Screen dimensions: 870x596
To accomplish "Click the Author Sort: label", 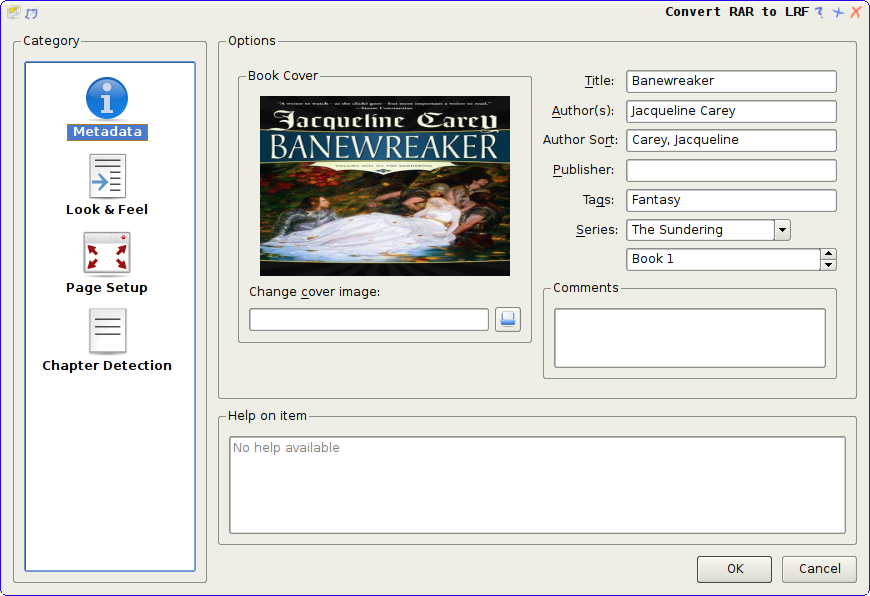I will pos(580,140).
